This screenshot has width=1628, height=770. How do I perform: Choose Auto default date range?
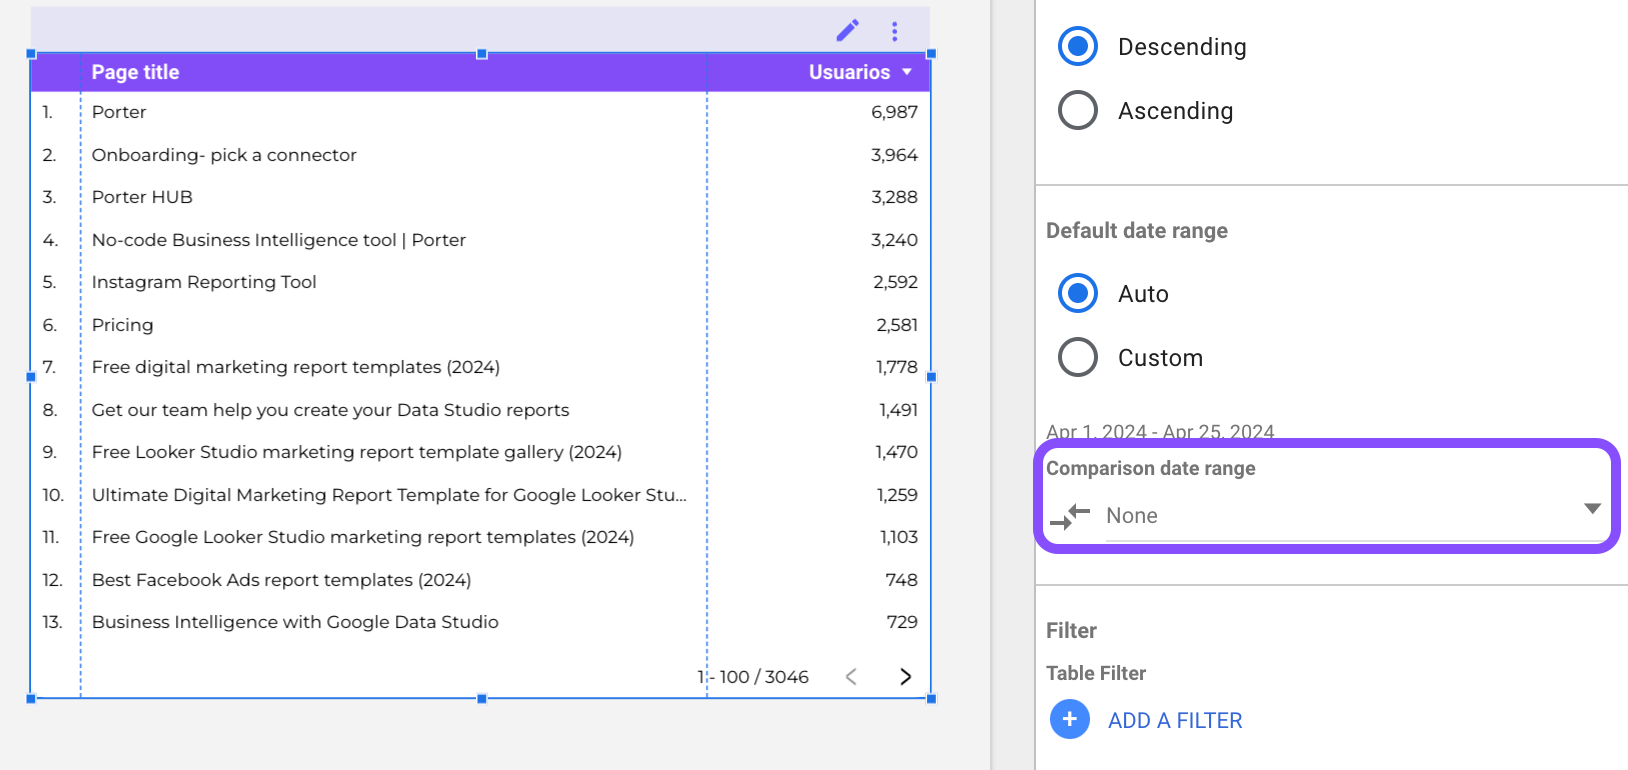(1078, 293)
